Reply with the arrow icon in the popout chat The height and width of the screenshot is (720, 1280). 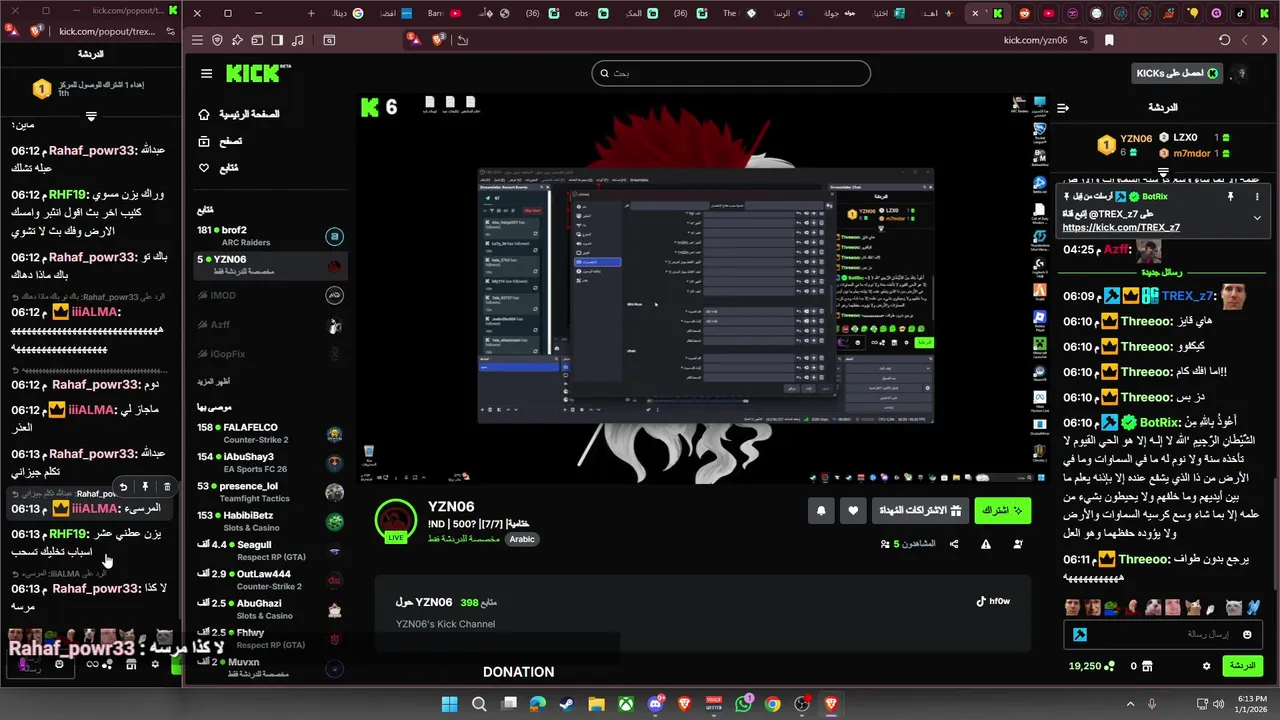(123, 487)
